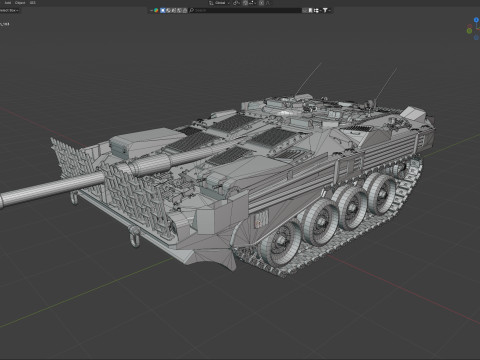Toggle the fourth filter icon in the shelf row

click(179, 10)
